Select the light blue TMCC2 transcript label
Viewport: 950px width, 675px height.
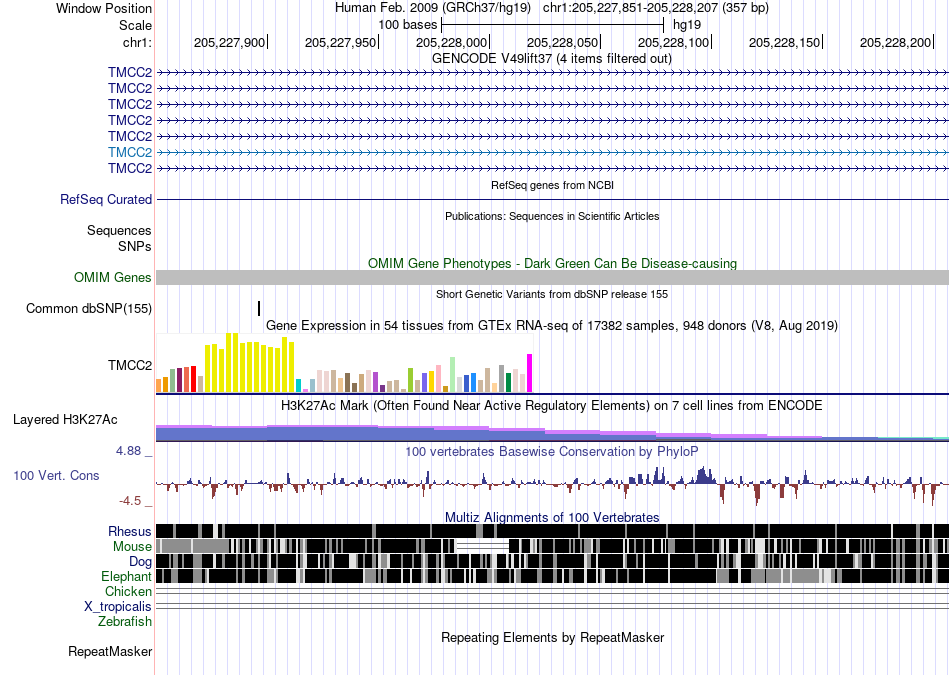[130, 152]
